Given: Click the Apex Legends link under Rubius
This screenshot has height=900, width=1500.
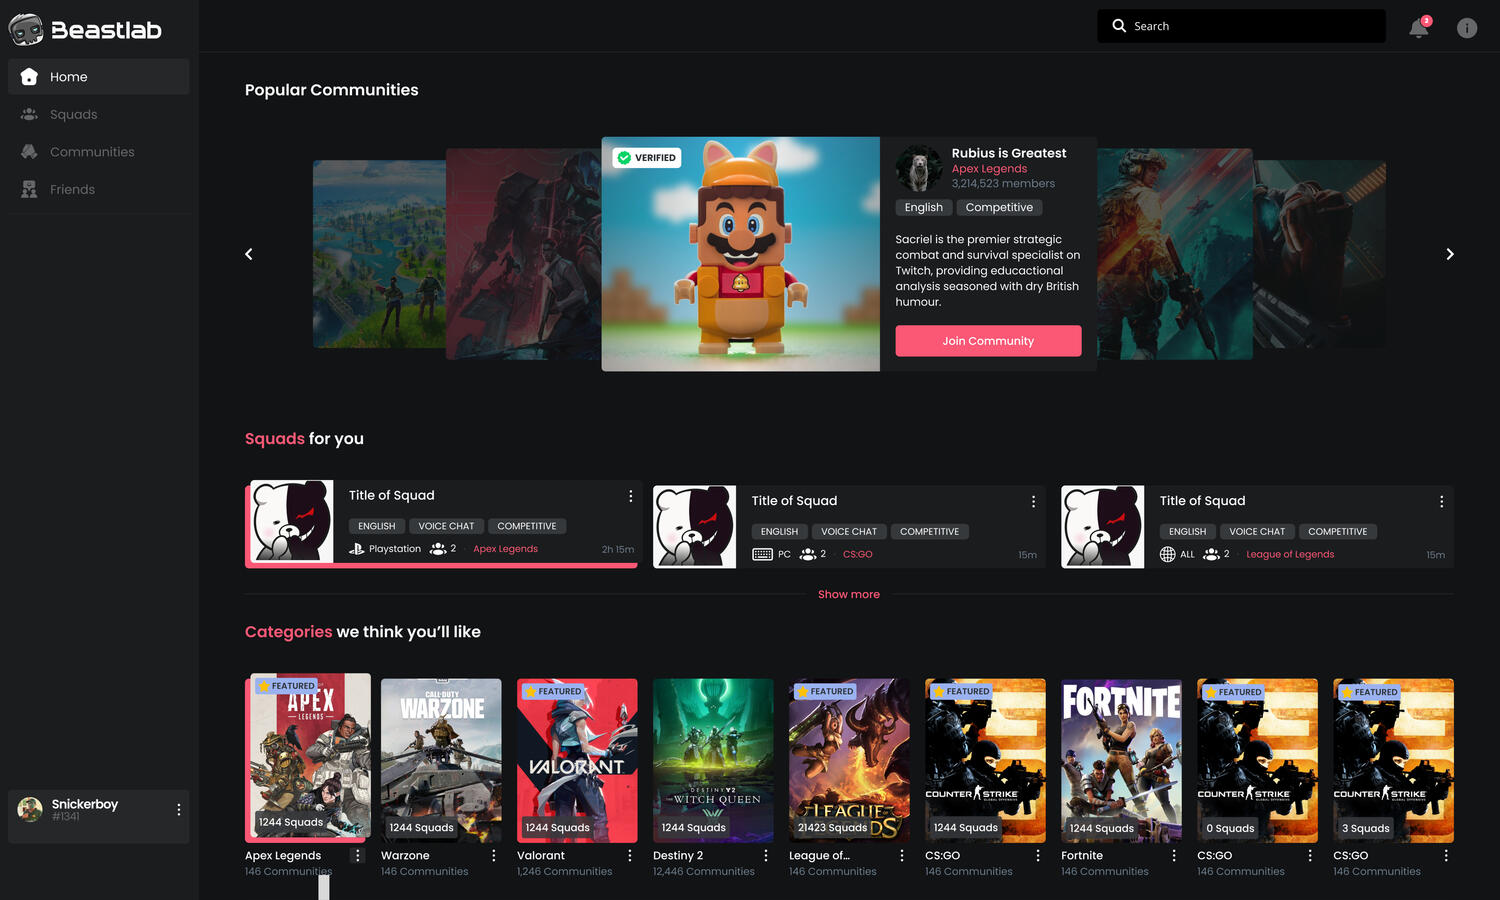Looking at the screenshot, I should click(x=989, y=169).
